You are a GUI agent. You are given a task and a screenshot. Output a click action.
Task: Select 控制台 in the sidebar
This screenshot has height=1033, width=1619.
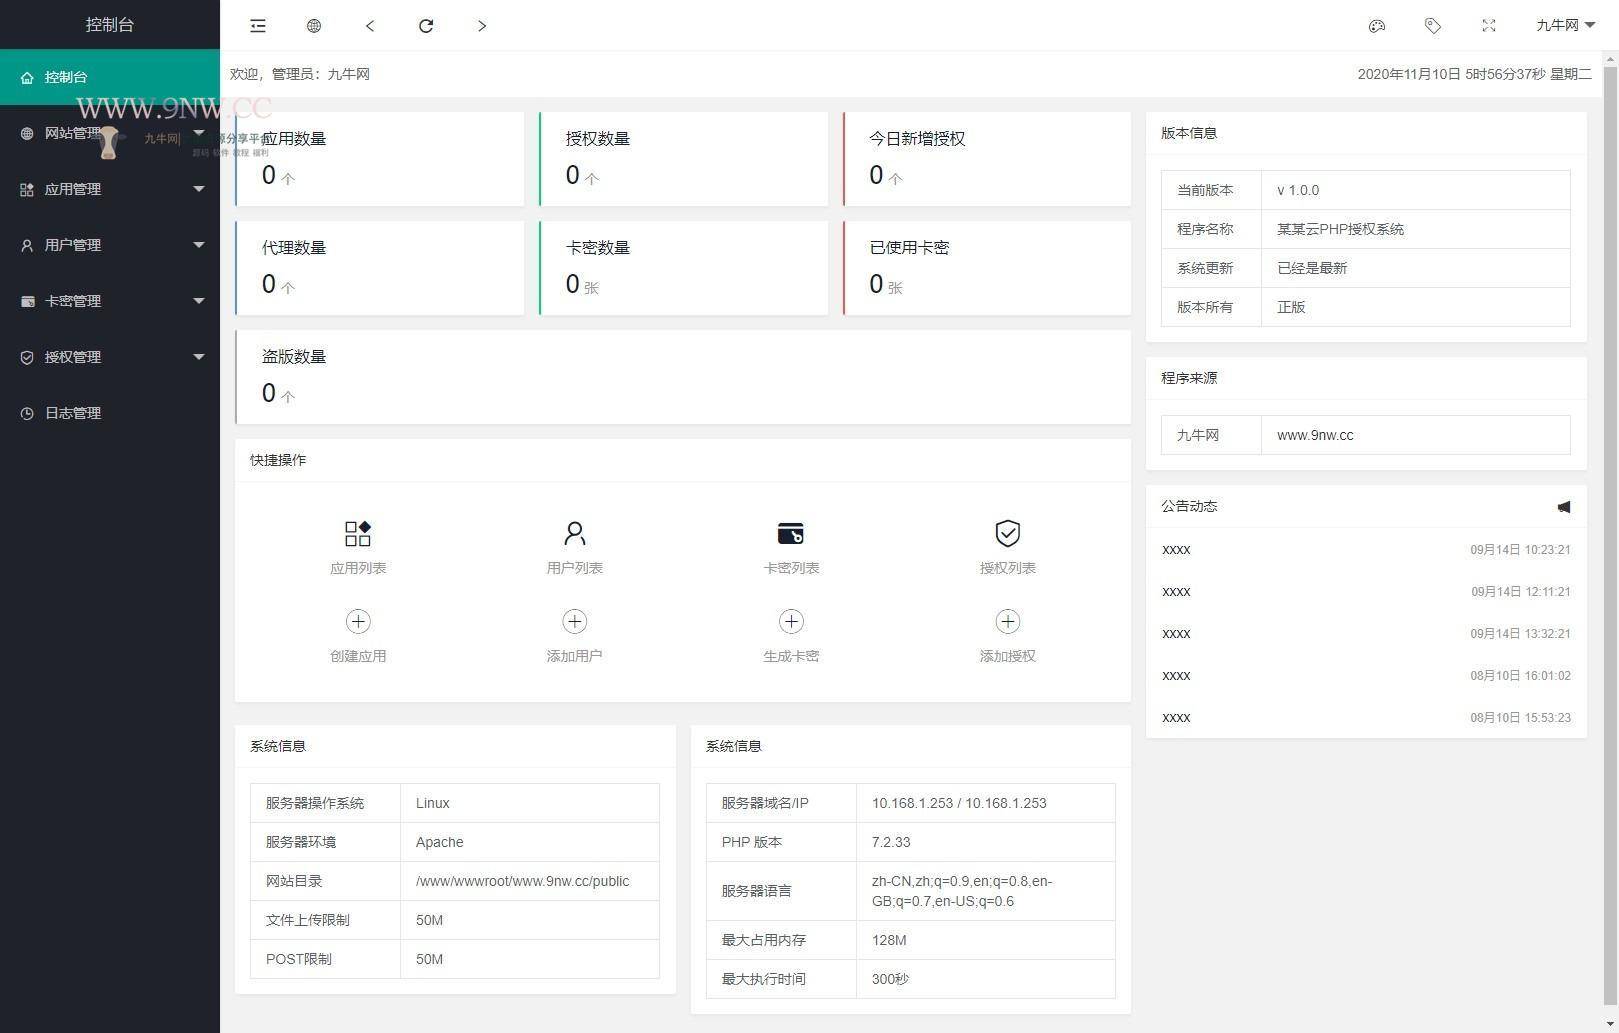click(110, 77)
